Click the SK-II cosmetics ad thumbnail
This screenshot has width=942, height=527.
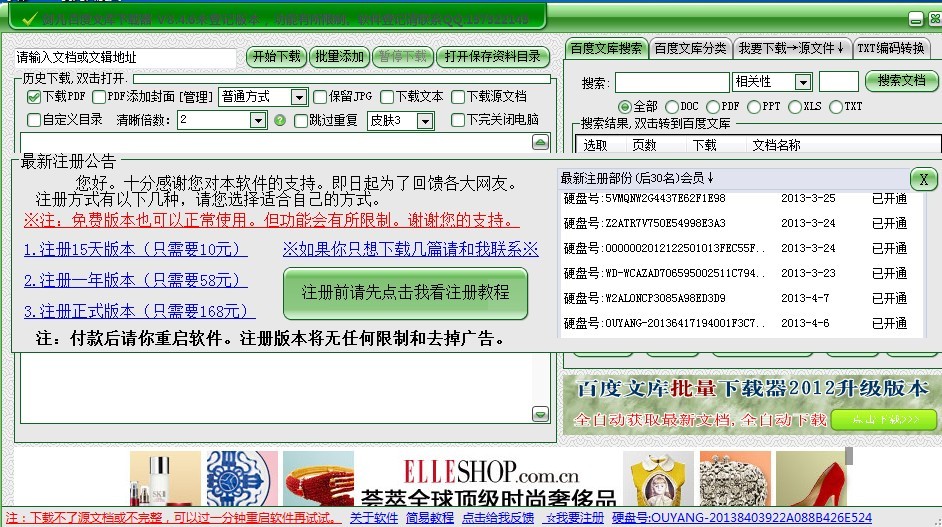pos(165,478)
